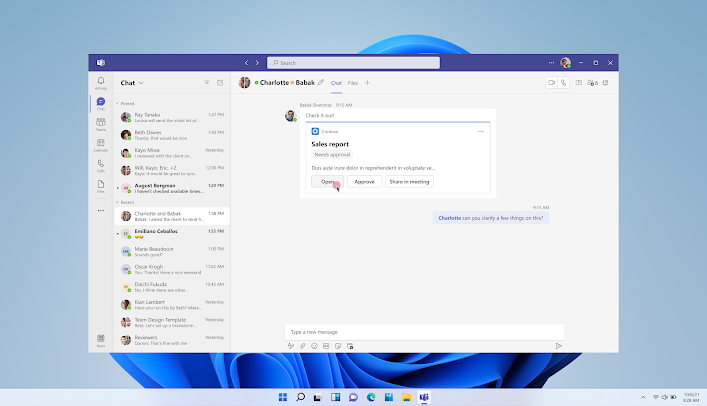Image resolution: width=707 pixels, height=406 pixels.
Task: Launch Microsoft Edge from taskbar
Action: pyautogui.click(x=371, y=397)
